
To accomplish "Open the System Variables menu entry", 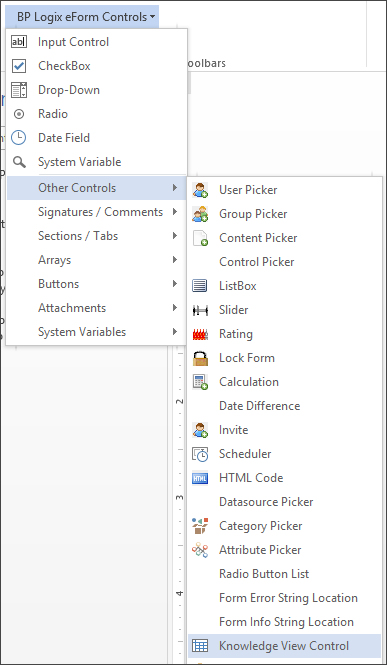I will (x=97, y=332).
